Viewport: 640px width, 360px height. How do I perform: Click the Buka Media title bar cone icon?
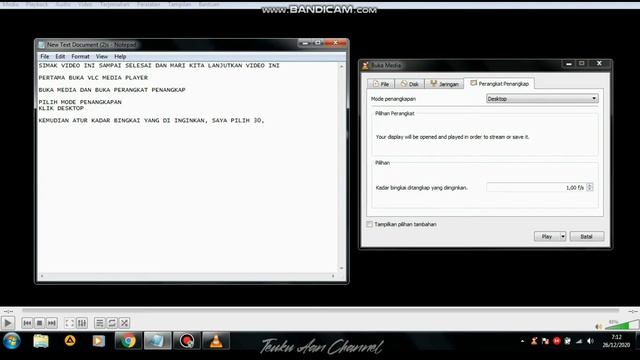point(365,65)
